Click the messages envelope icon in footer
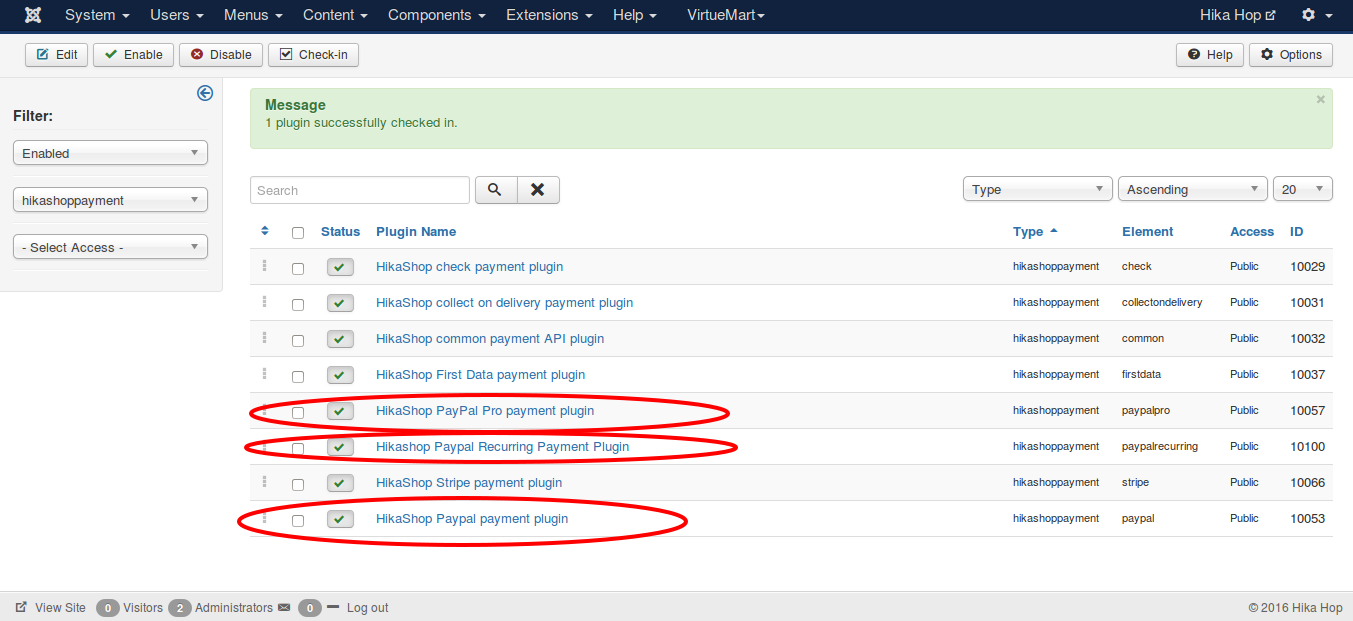 (284, 607)
